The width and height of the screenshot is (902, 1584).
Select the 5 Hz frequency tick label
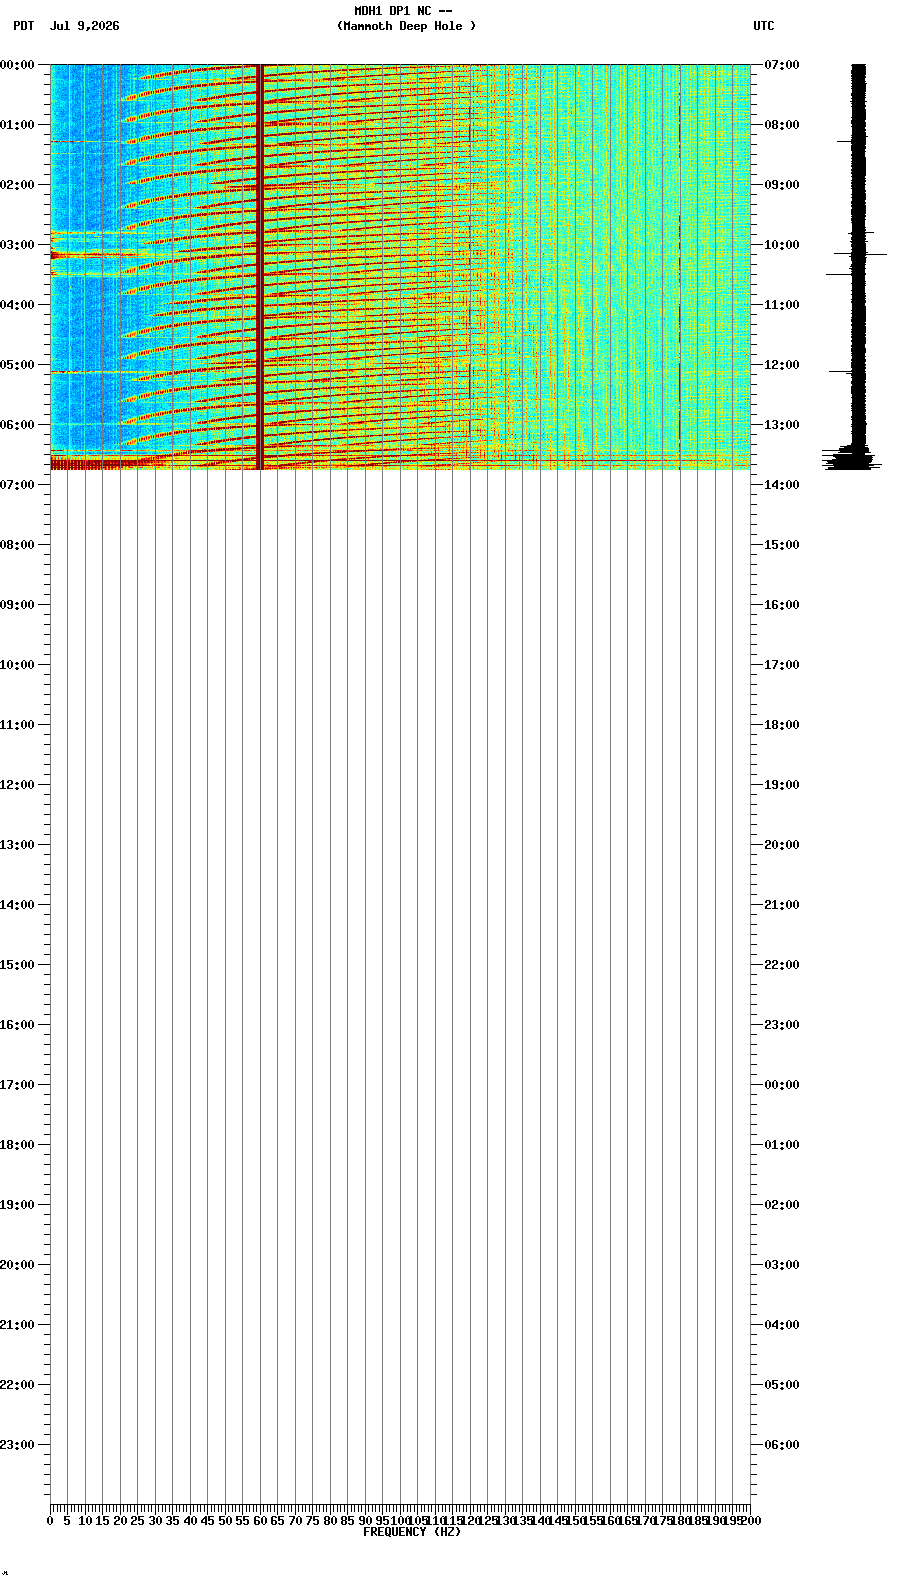pos(67,1521)
